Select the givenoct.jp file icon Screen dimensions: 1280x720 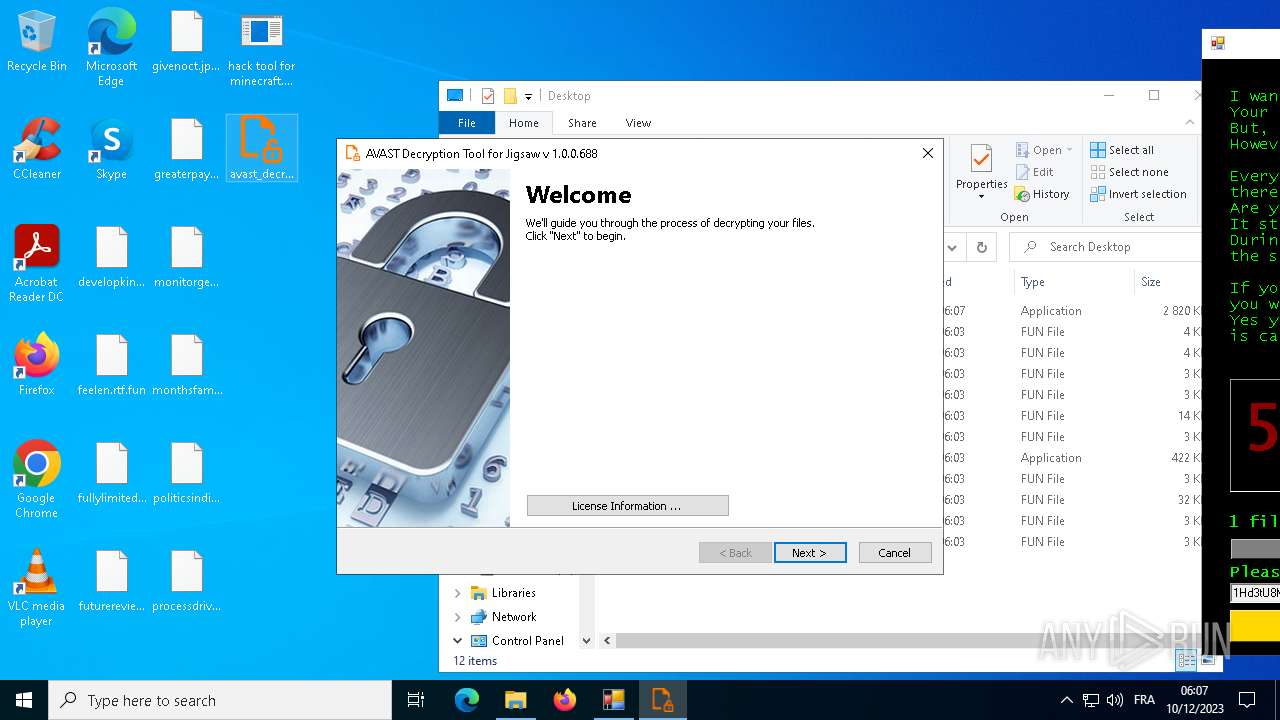point(186,42)
